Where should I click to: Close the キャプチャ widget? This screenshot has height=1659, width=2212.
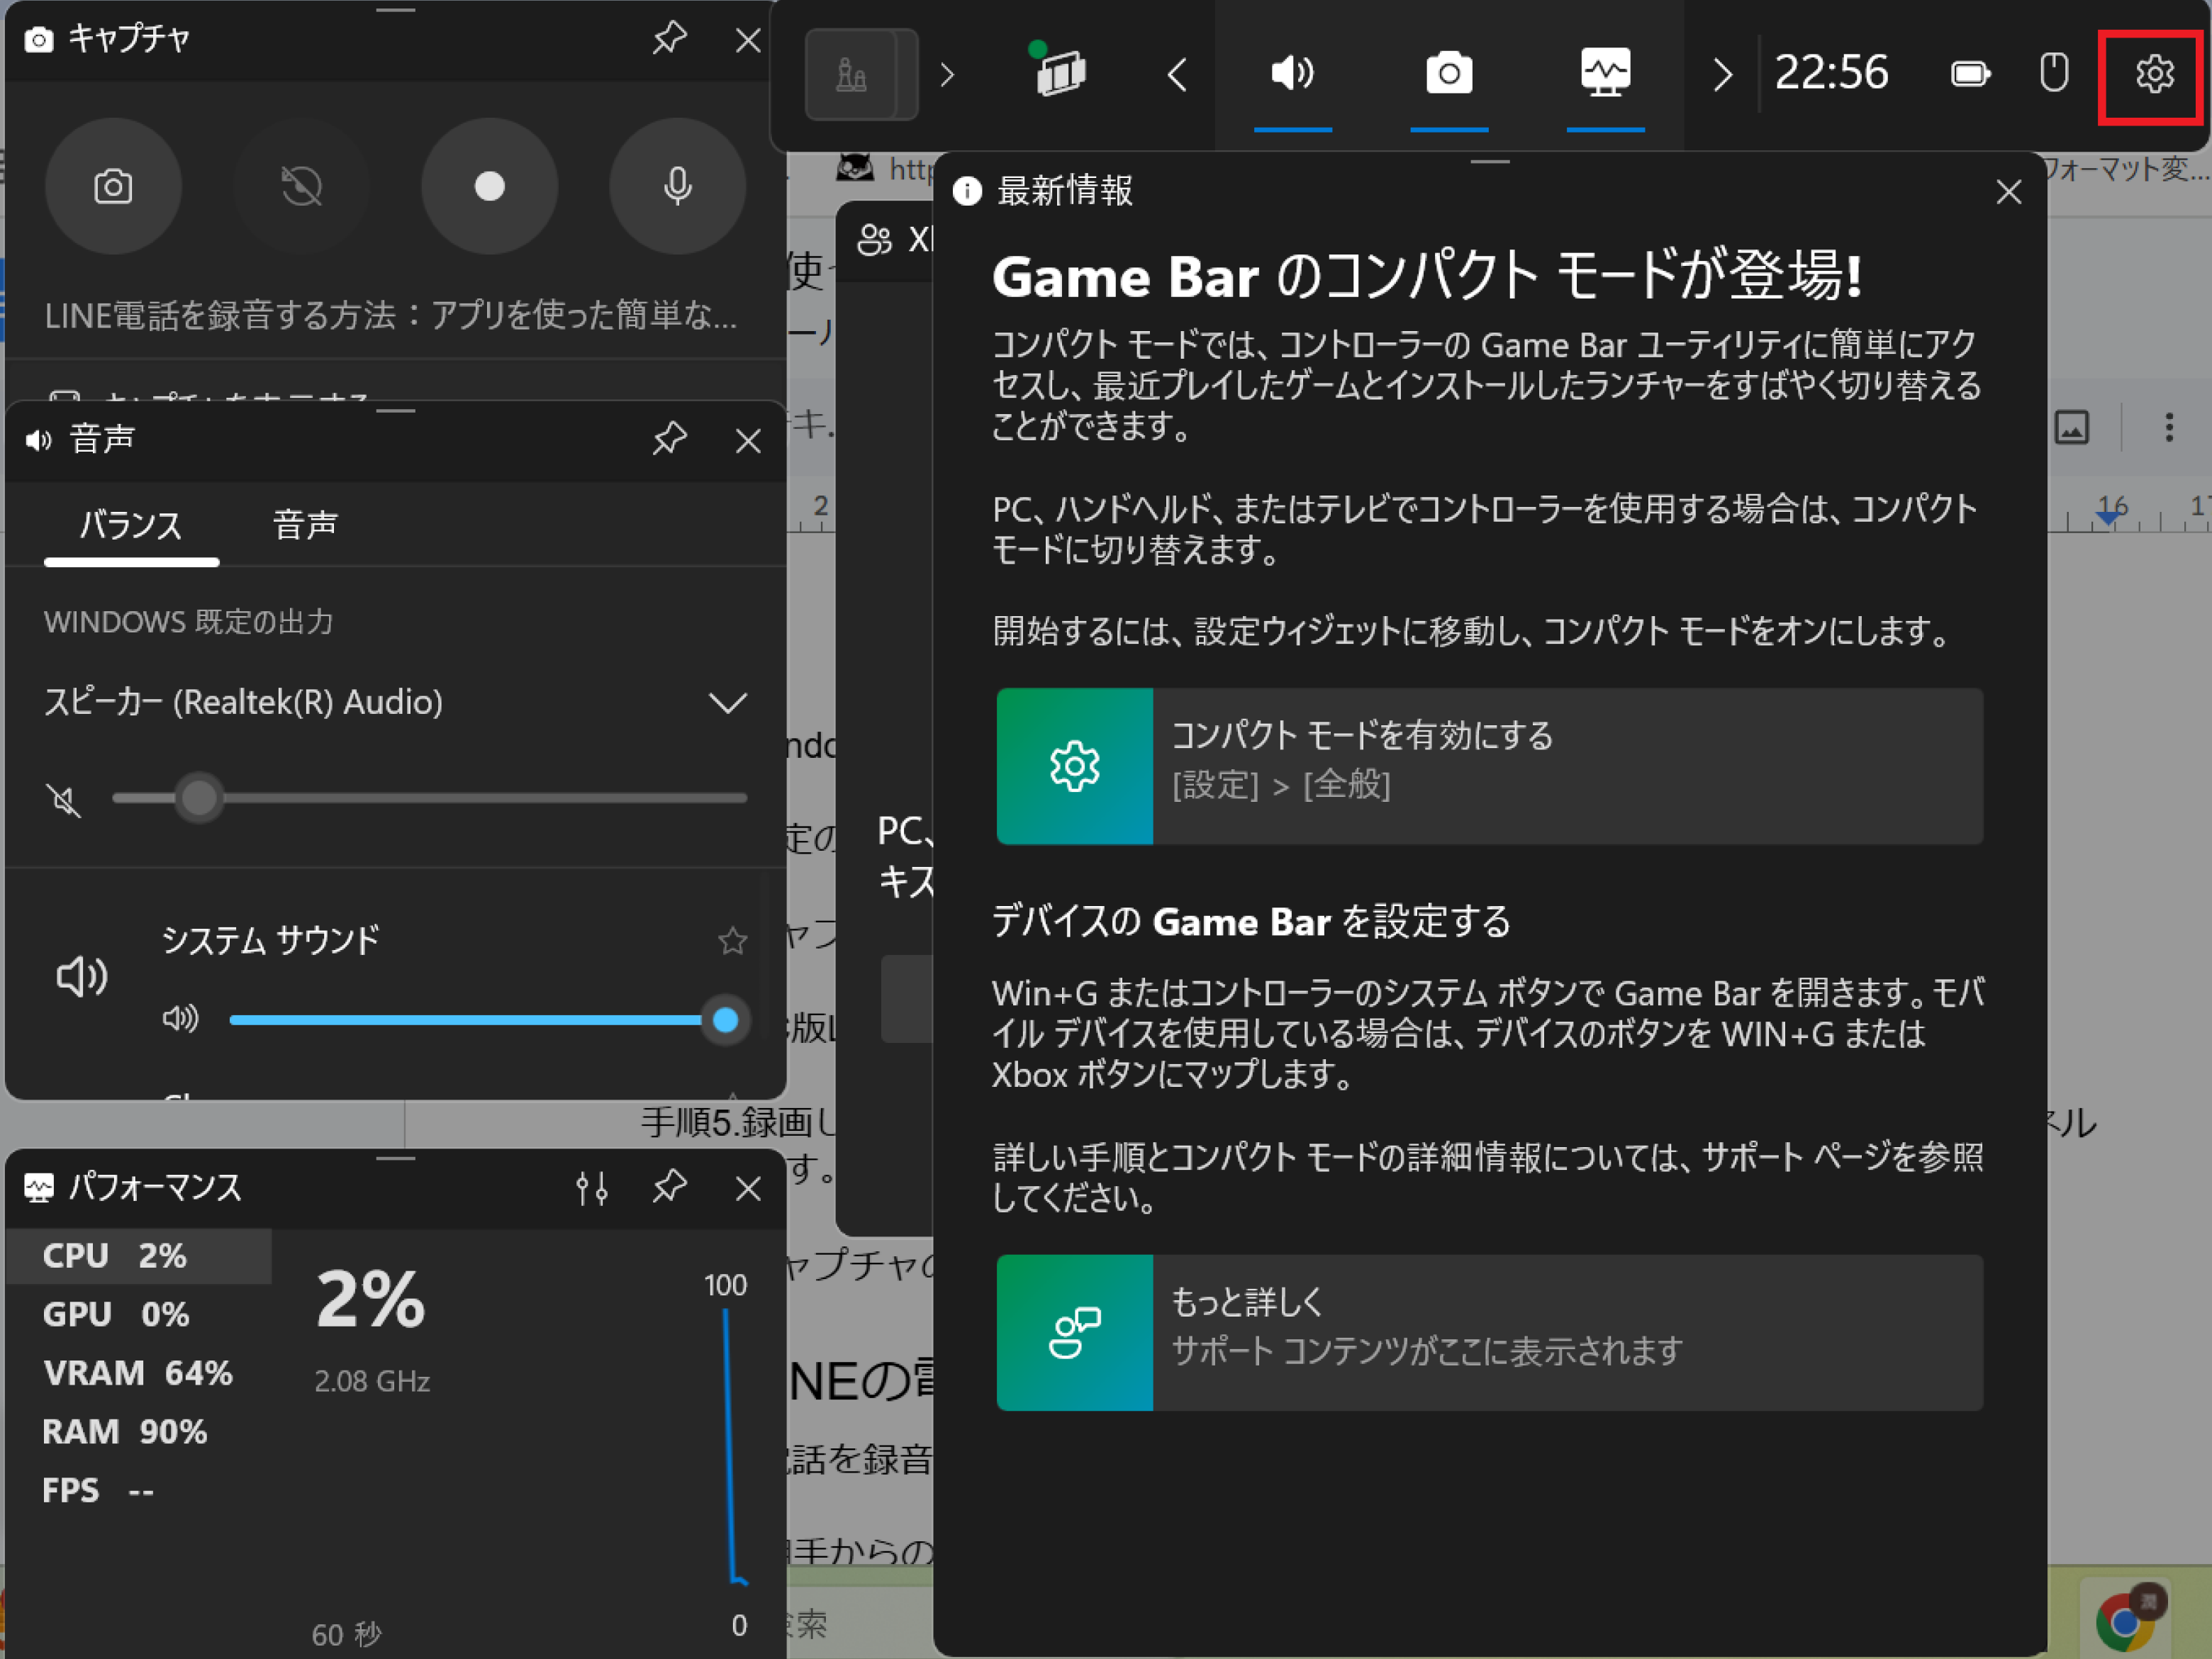tap(748, 40)
